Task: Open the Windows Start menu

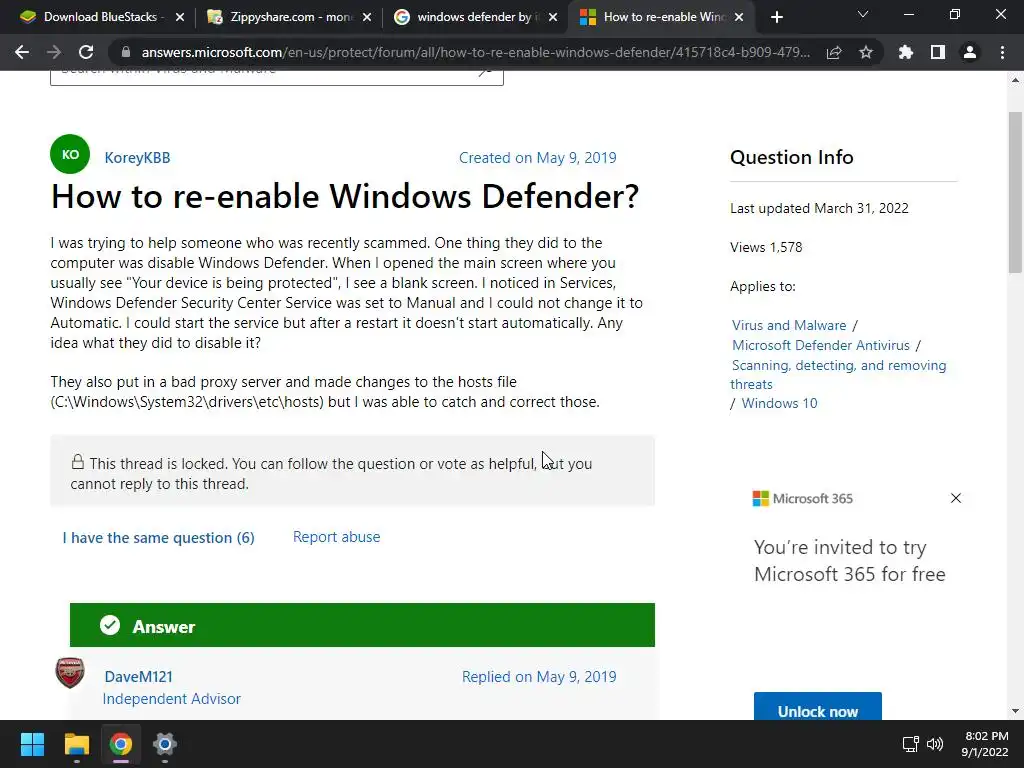Action: pos(32,744)
